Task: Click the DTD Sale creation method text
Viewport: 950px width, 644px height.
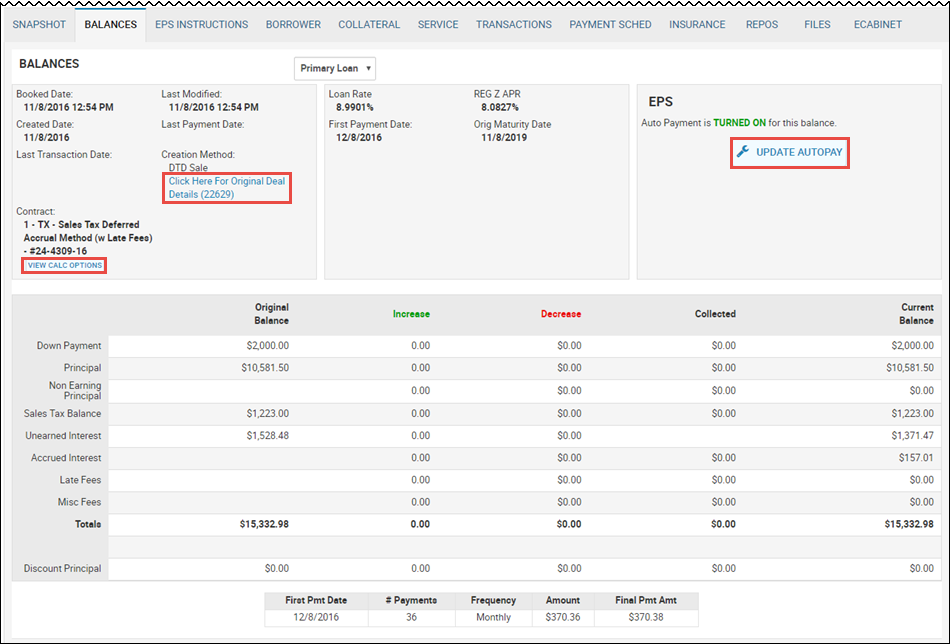Action: coord(188,168)
